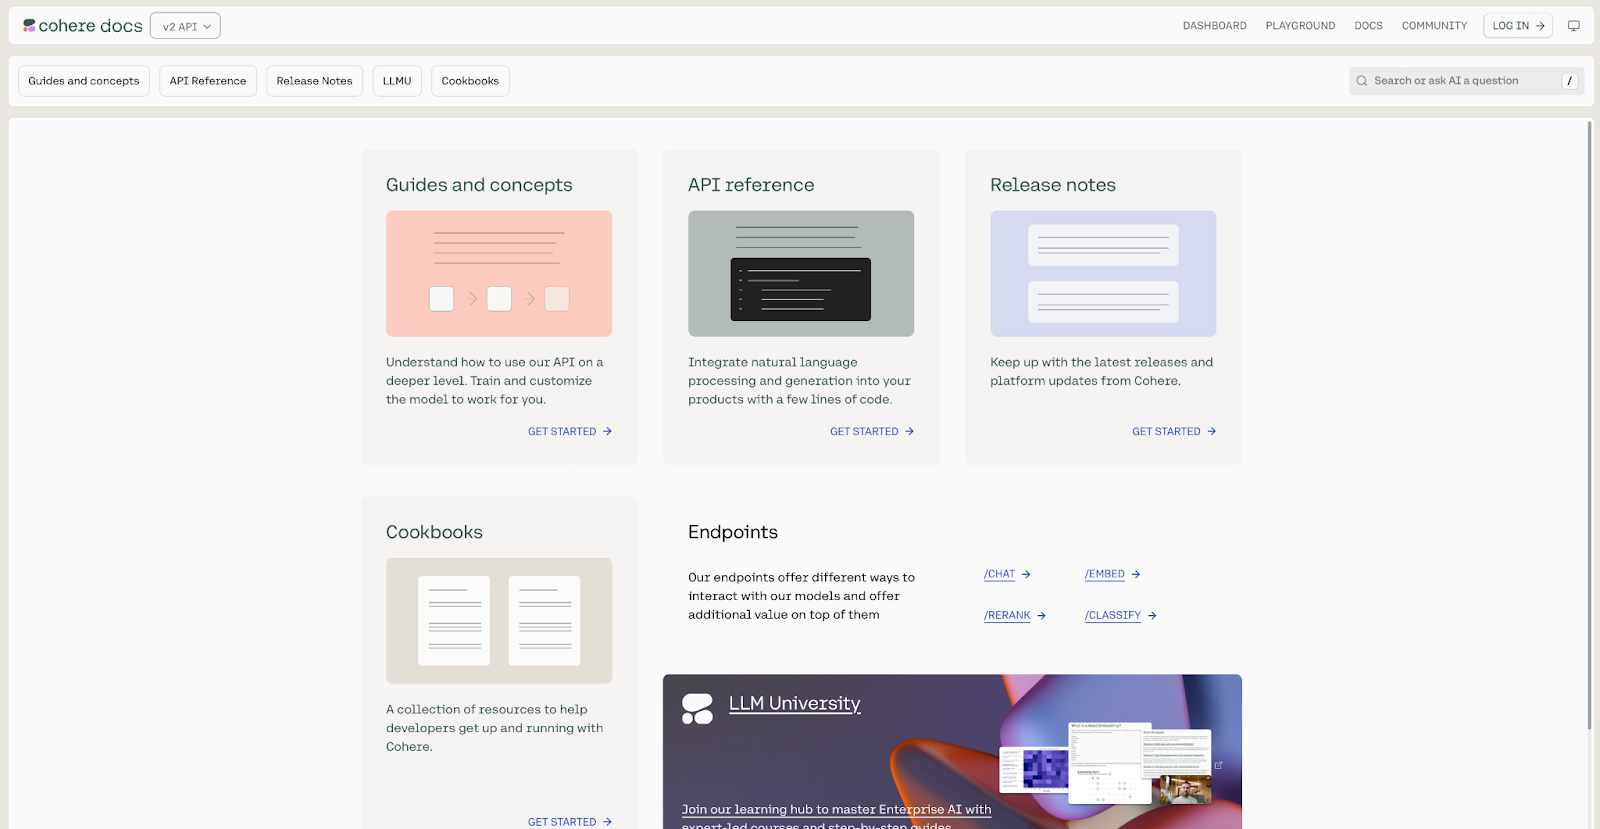Image resolution: width=1600 pixels, height=829 pixels.
Task: Click GET STARTED under Cookbooks
Action: [570, 822]
